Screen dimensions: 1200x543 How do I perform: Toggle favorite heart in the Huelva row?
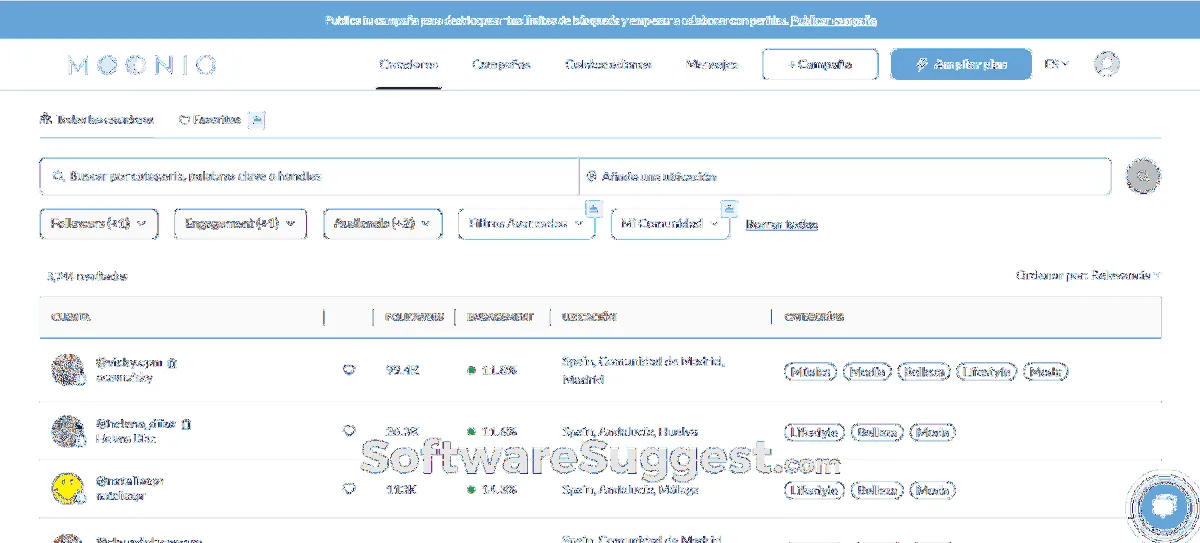pyautogui.click(x=349, y=431)
